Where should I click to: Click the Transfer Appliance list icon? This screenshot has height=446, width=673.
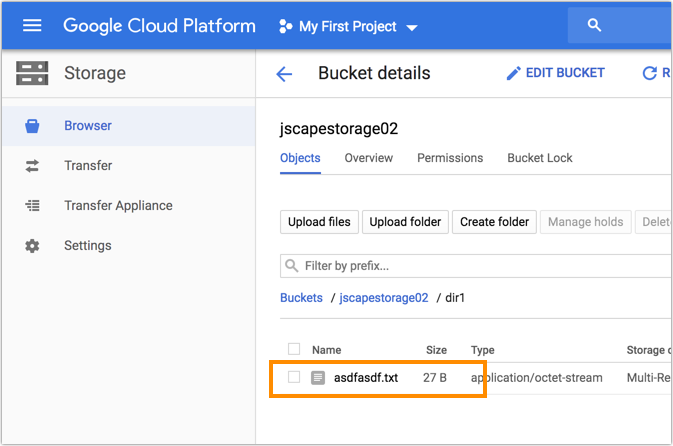(33, 206)
